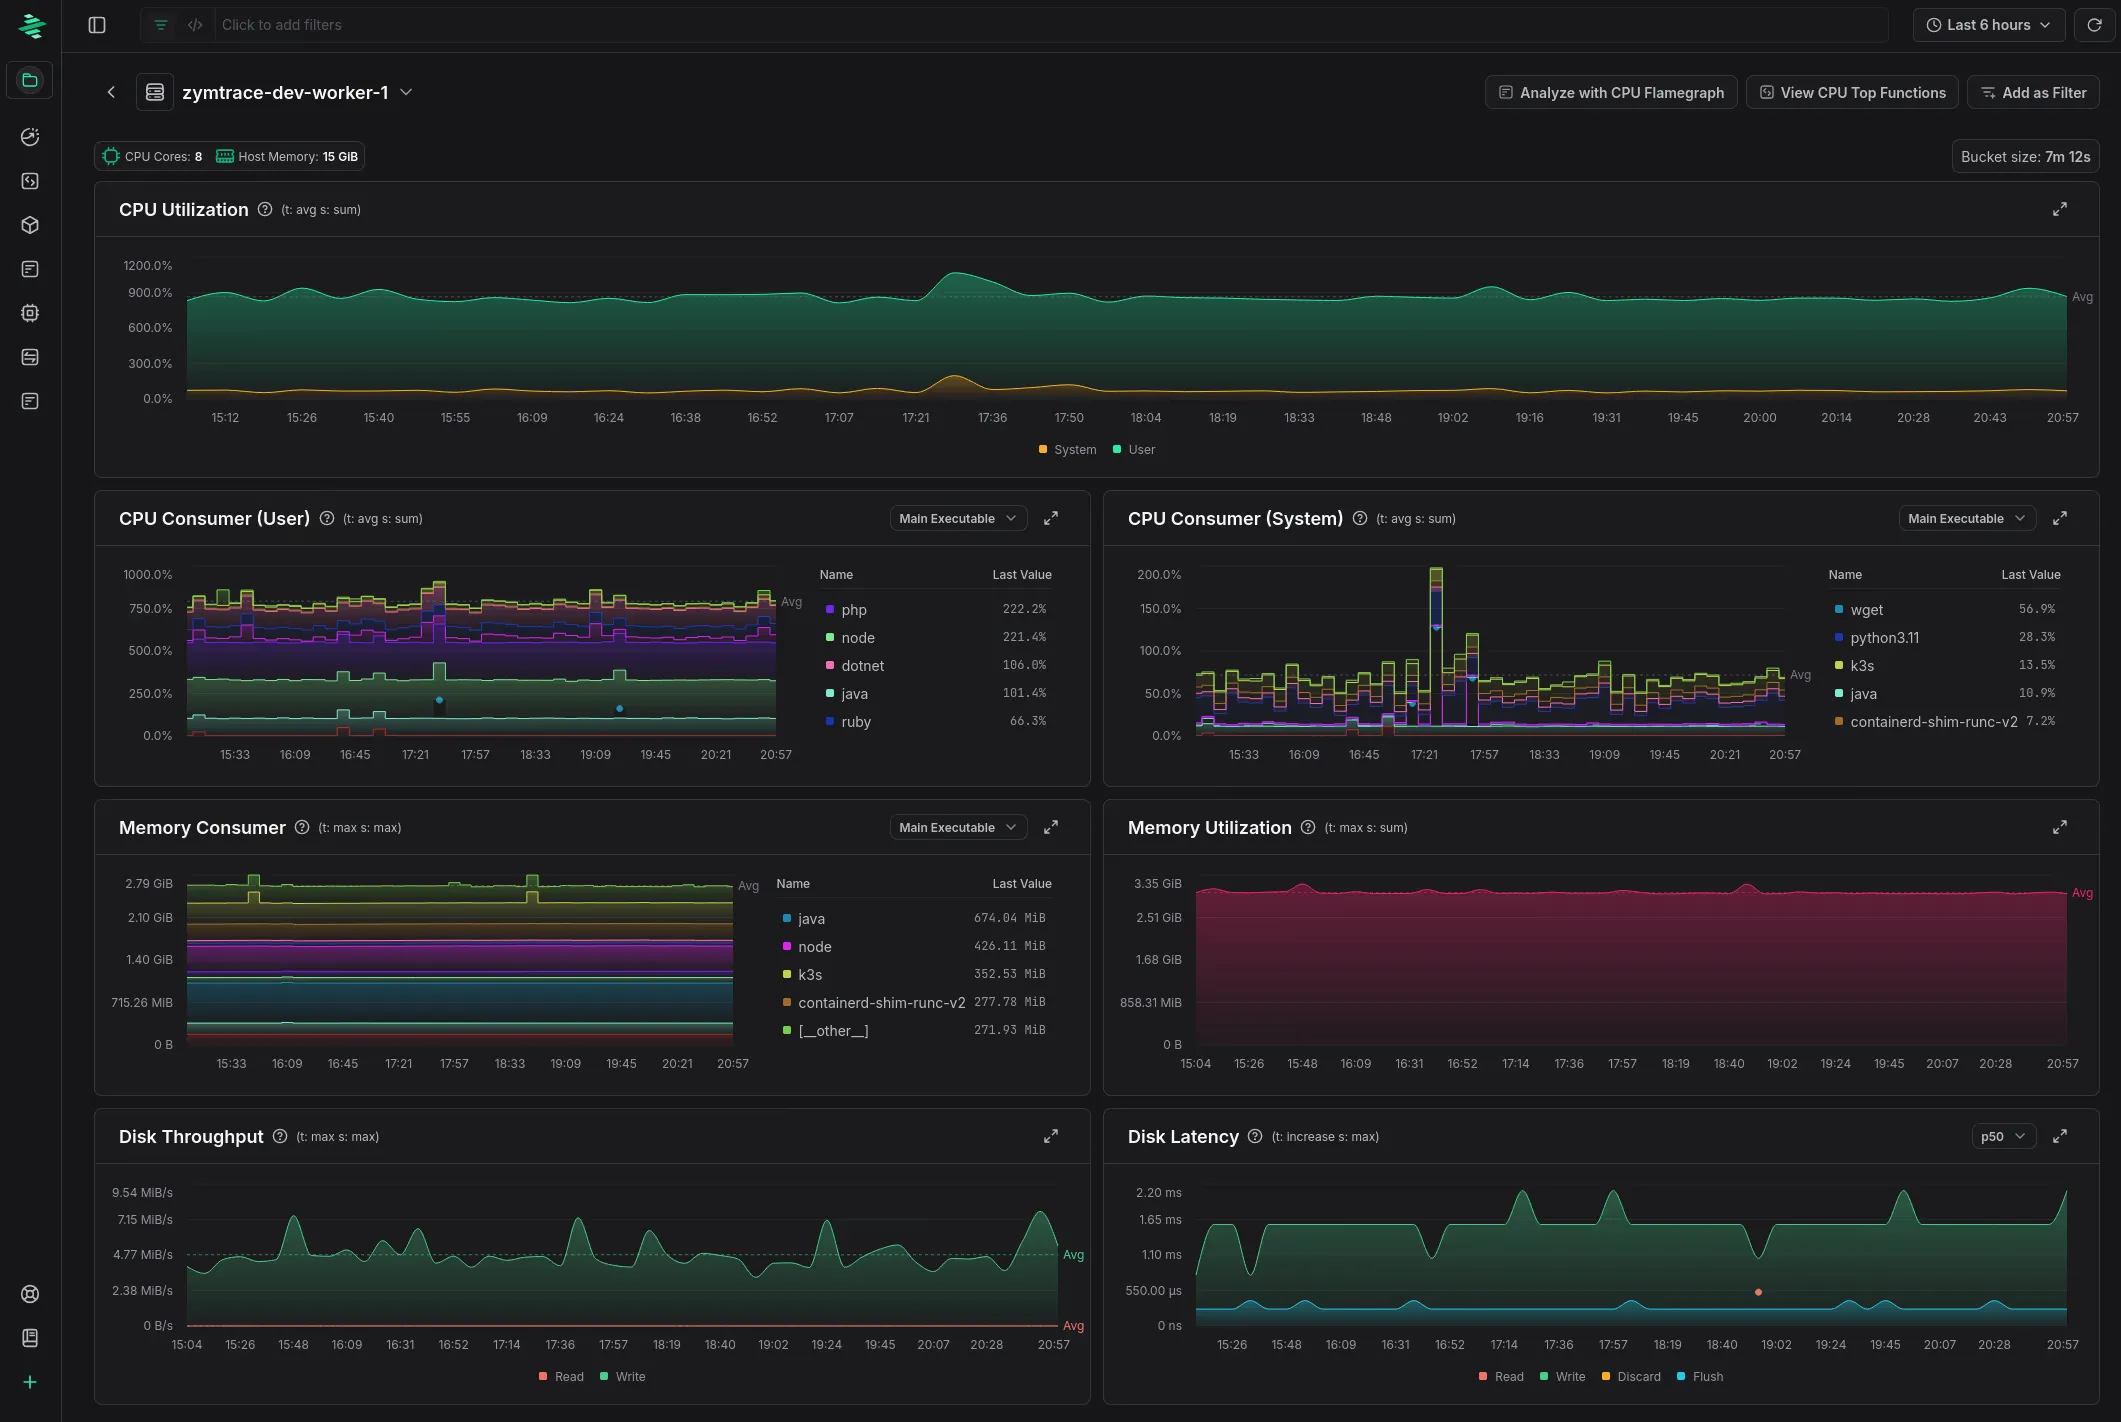Open the Last 6 hours time range dropdown

click(1988, 24)
